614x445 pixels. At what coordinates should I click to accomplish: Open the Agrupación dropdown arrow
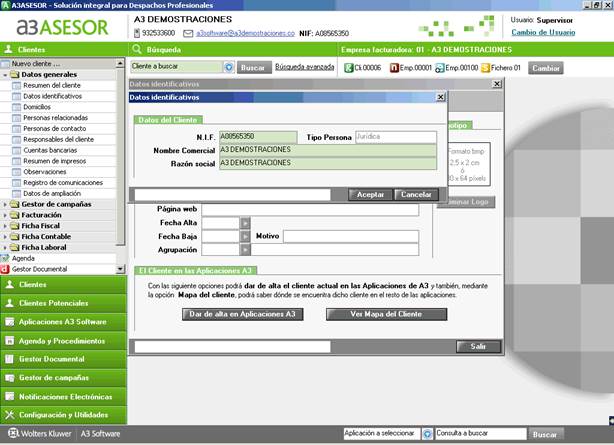[x=245, y=249]
